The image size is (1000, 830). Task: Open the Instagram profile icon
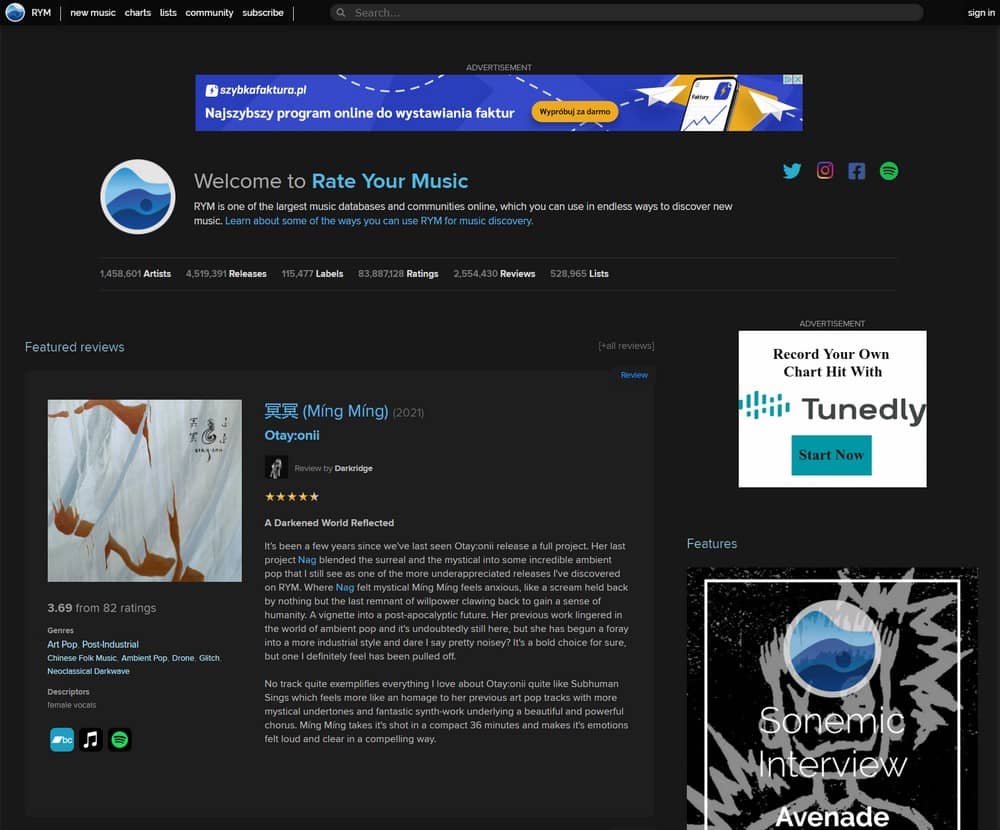click(x=825, y=170)
